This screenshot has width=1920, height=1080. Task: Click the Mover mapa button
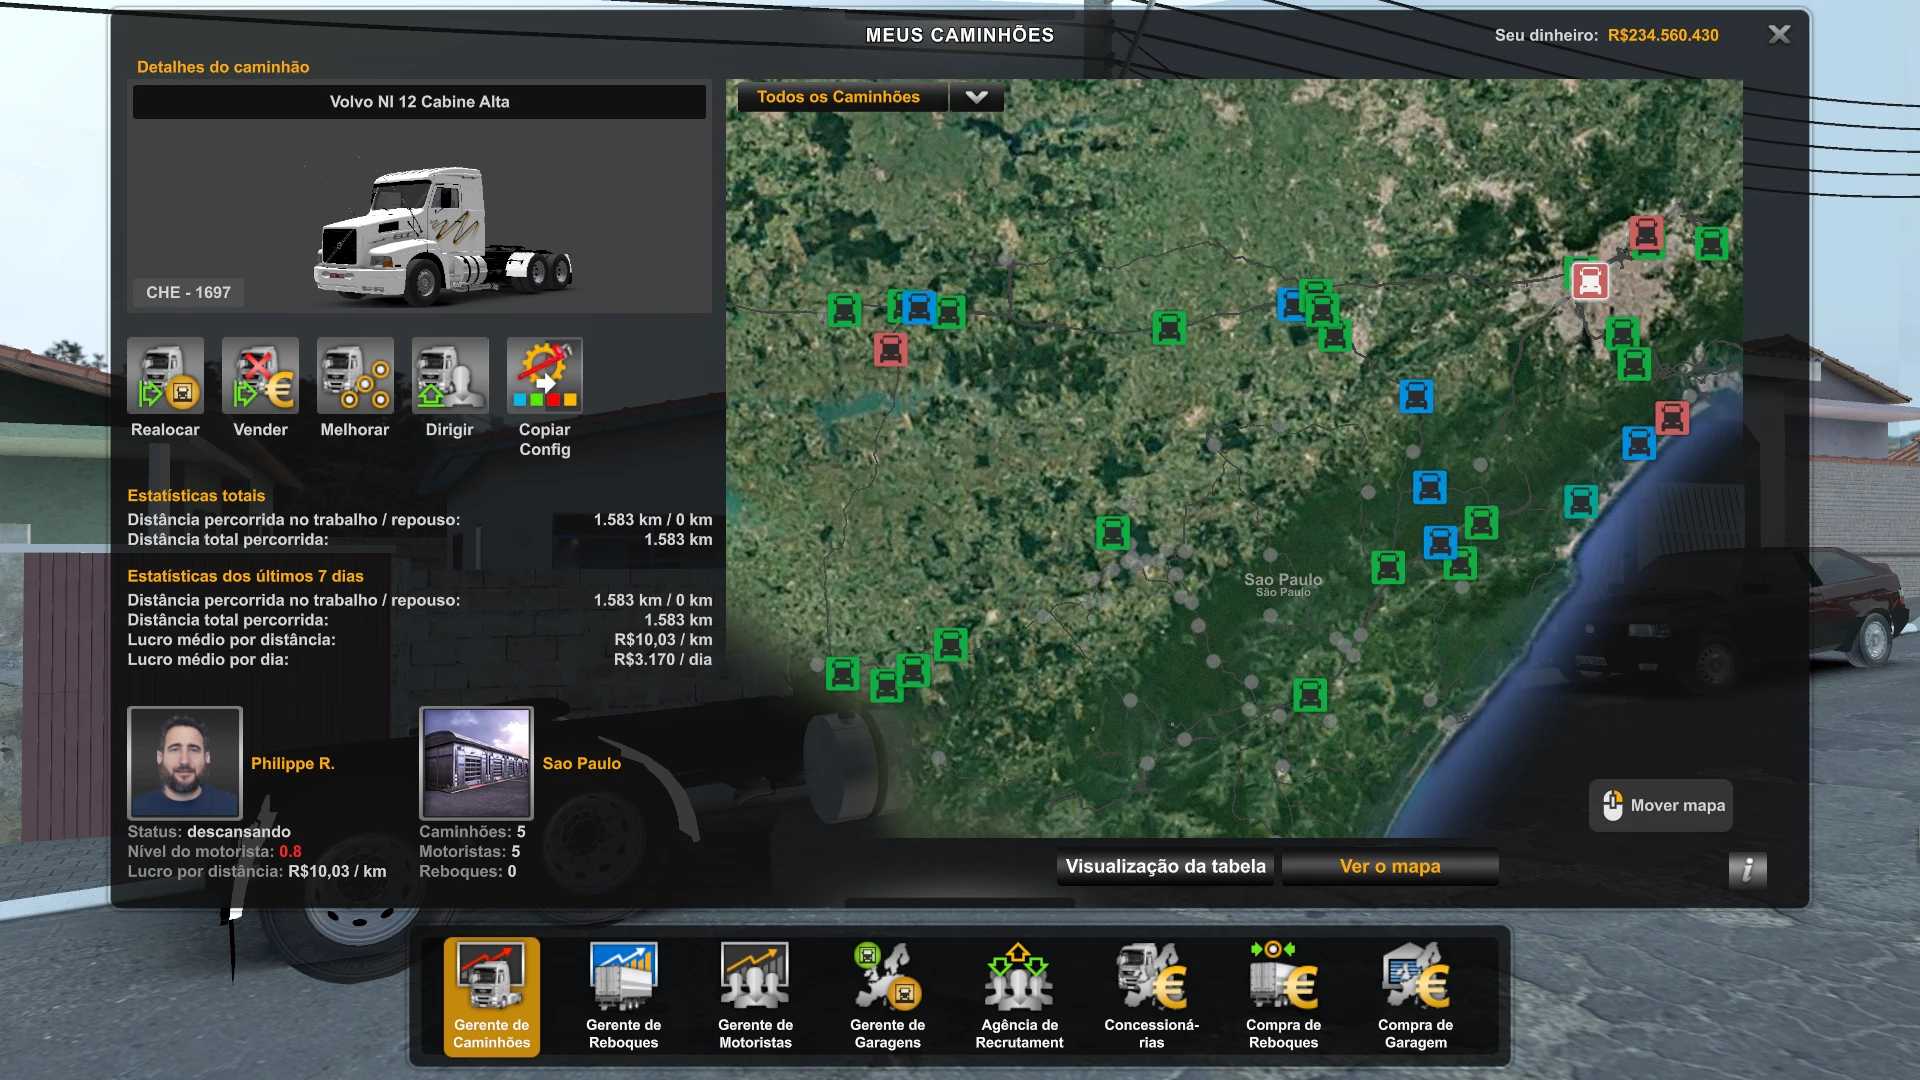click(x=1661, y=806)
